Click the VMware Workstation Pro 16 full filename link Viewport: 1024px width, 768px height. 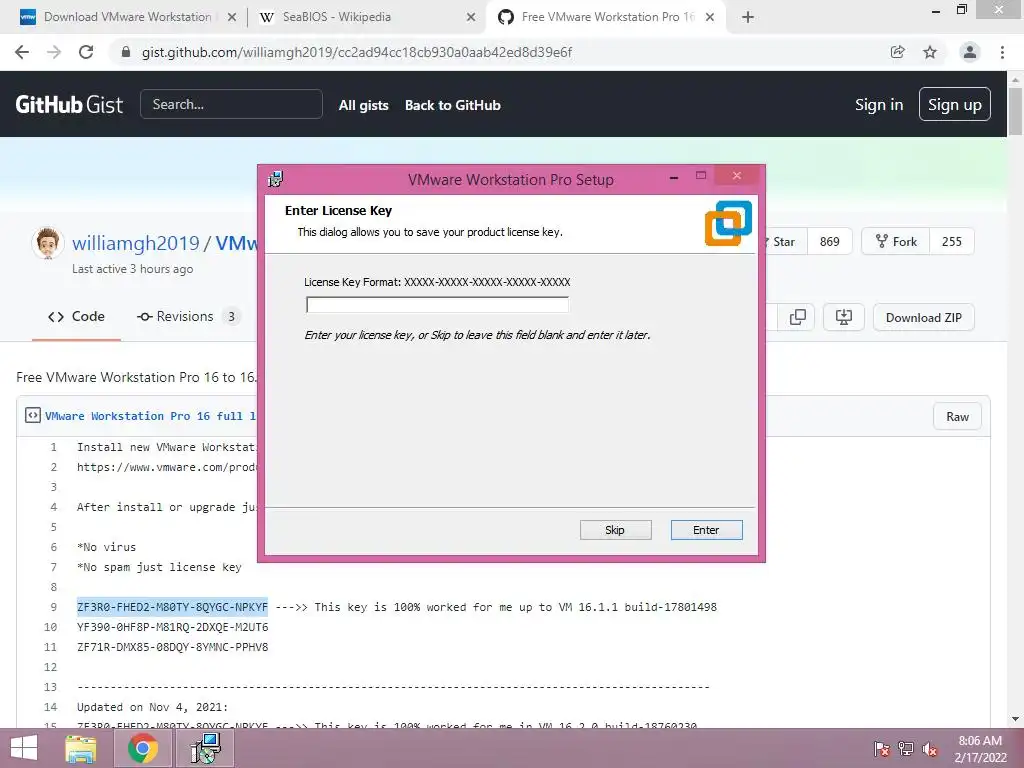(150, 416)
